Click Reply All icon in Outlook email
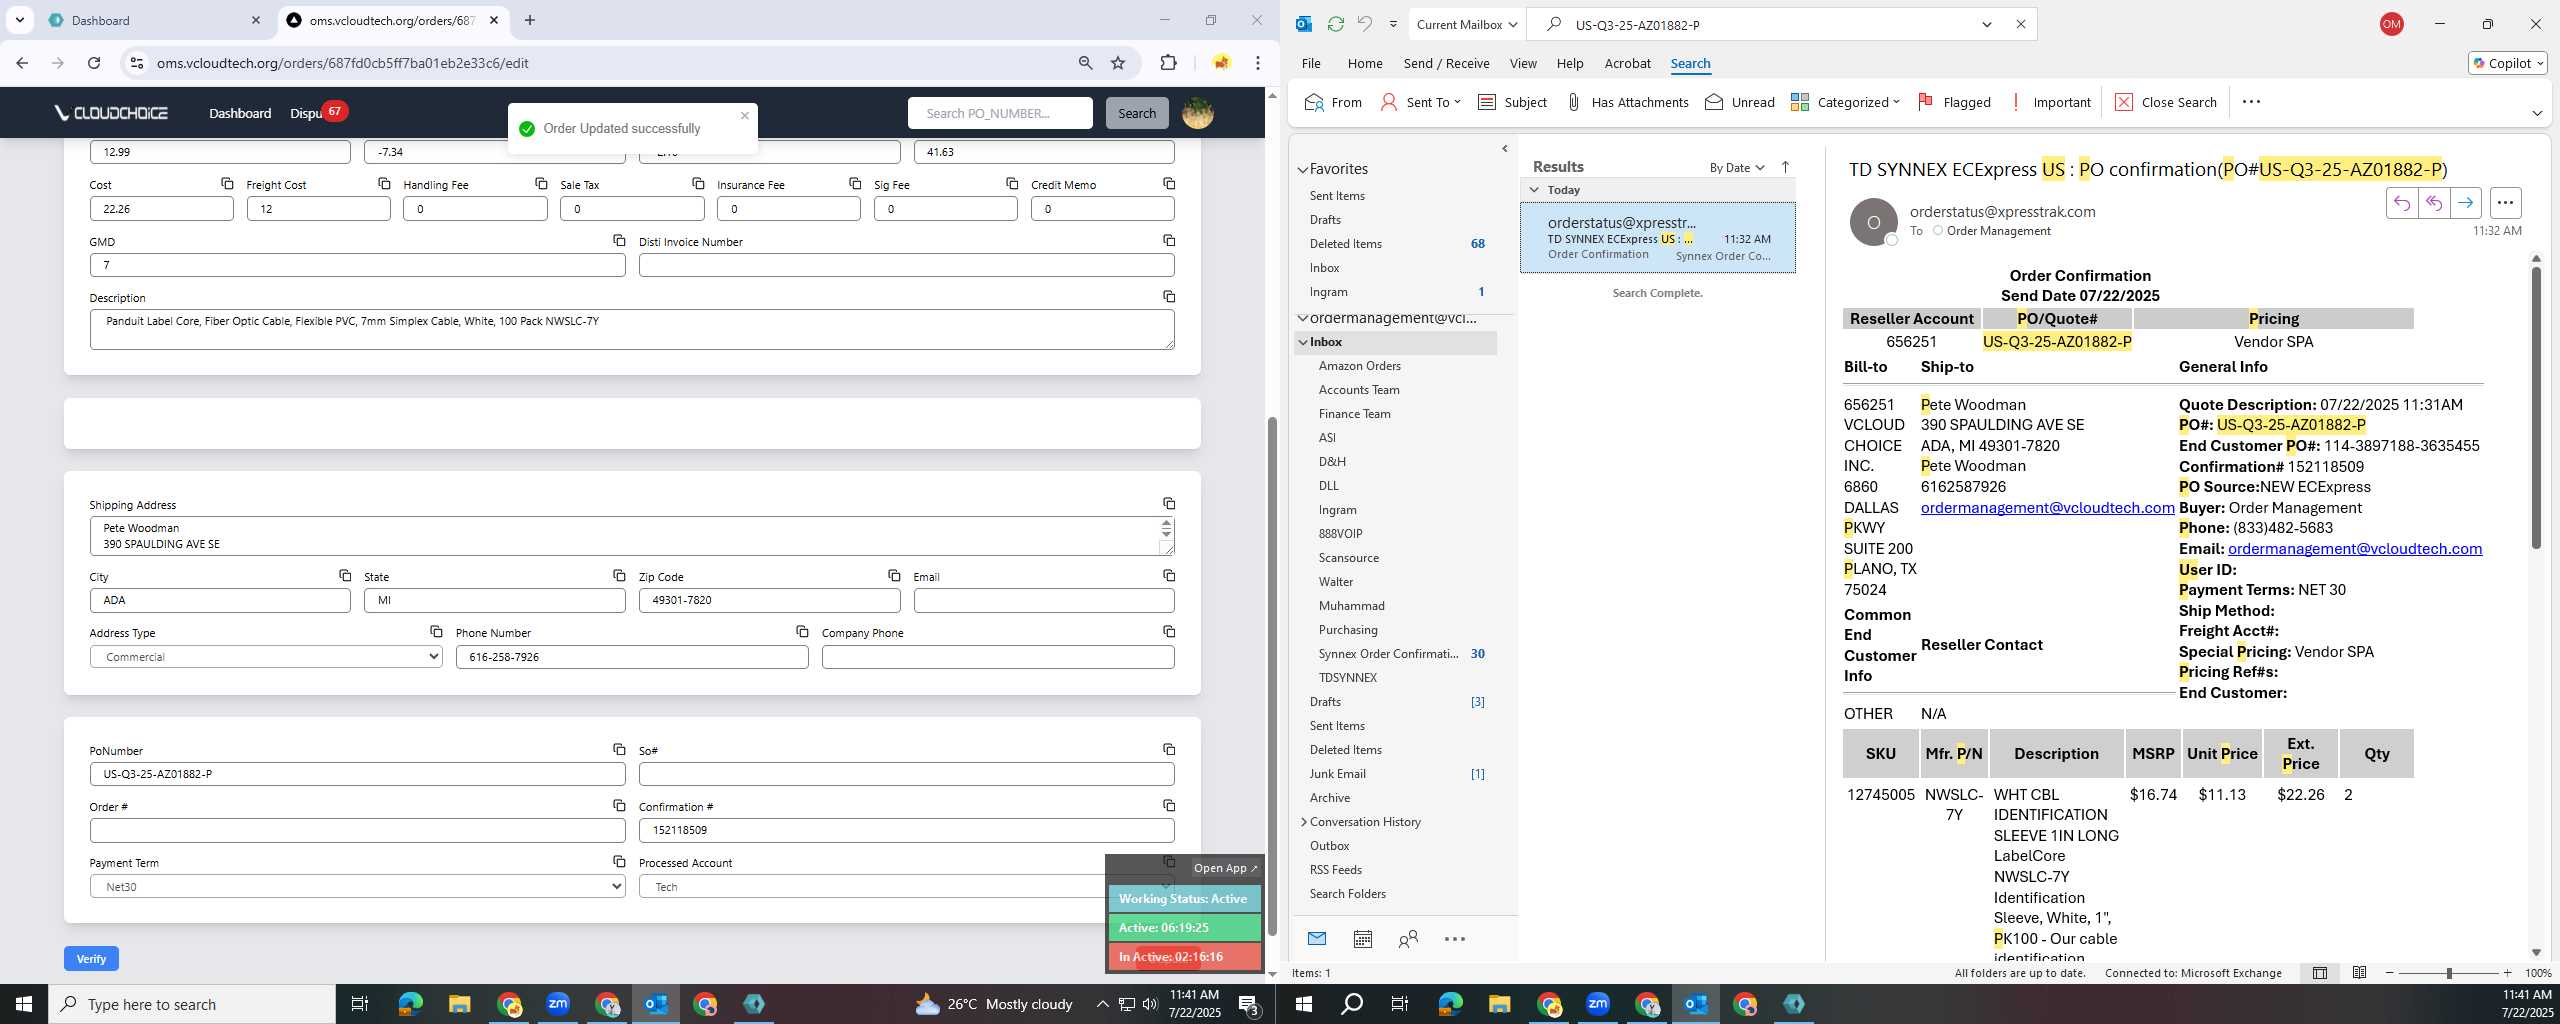Screen dimensions: 2560x1024 click(2433, 203)
